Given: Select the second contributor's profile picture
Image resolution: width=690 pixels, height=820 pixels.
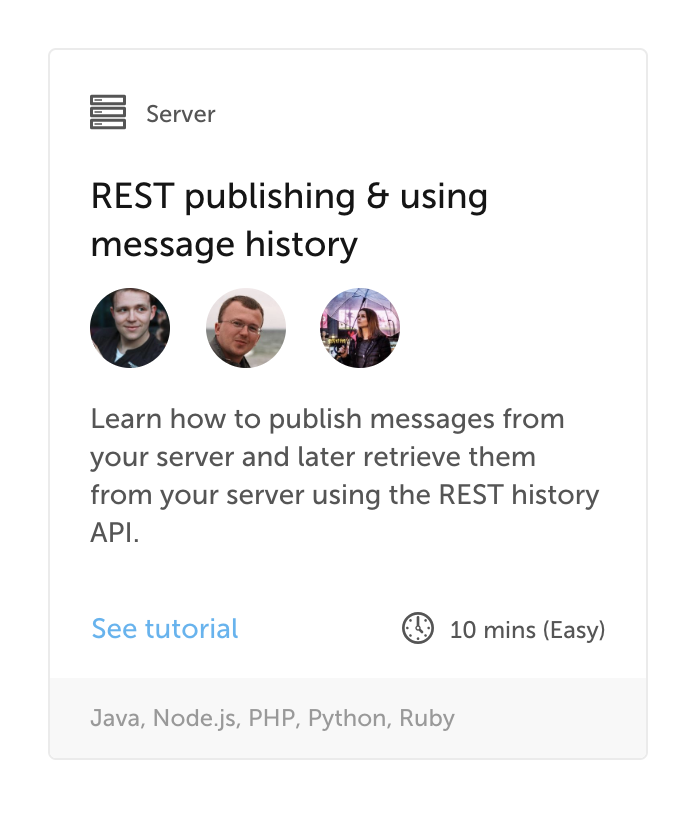Looking at the screenshot, I should coord(245,327).
